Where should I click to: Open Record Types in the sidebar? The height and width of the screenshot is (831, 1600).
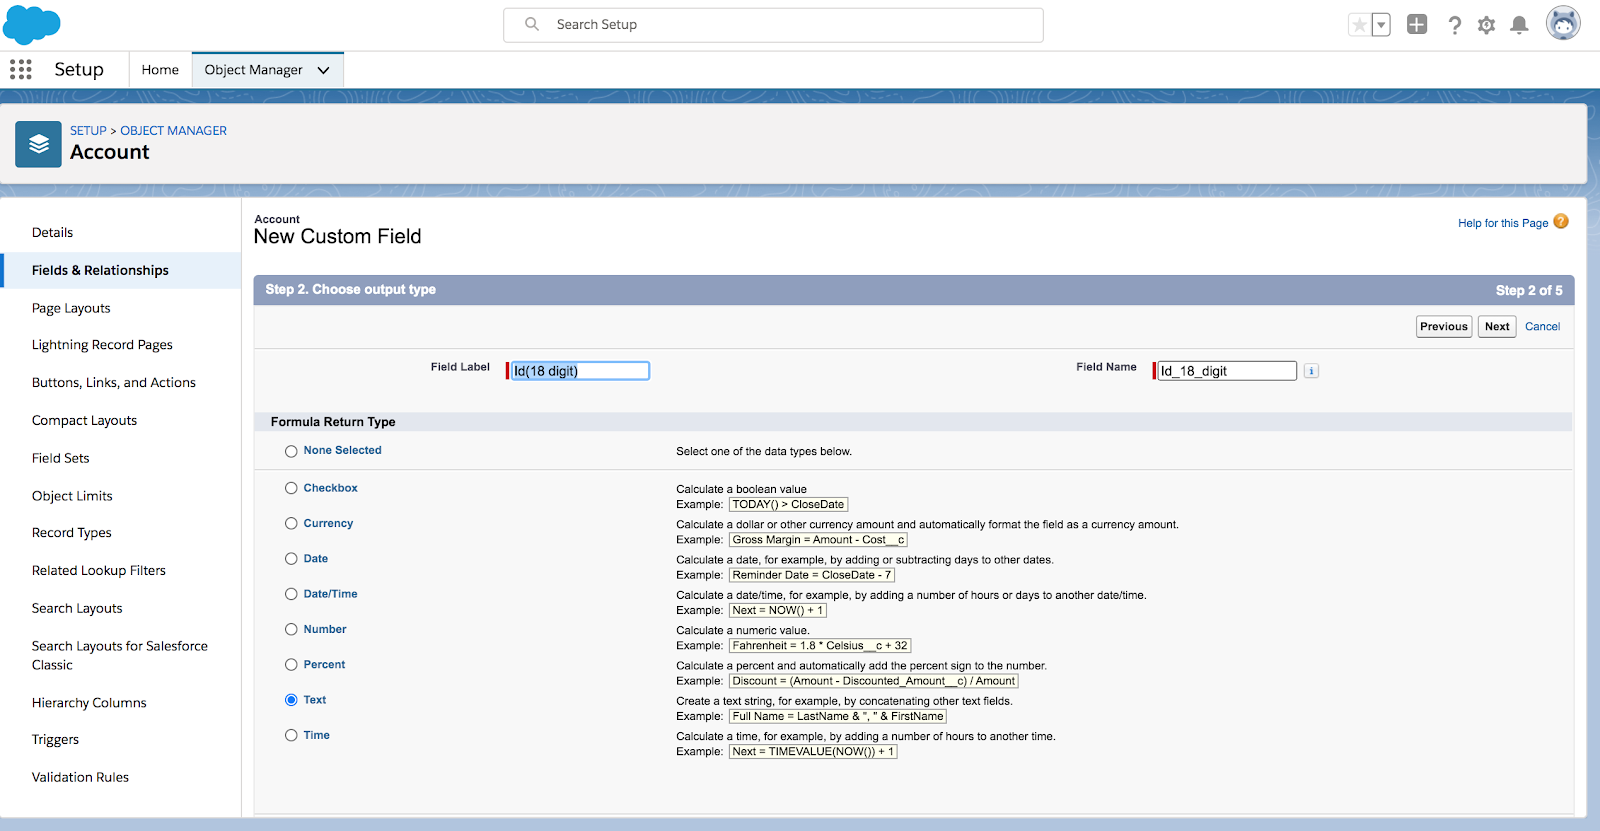click(72, 533)
